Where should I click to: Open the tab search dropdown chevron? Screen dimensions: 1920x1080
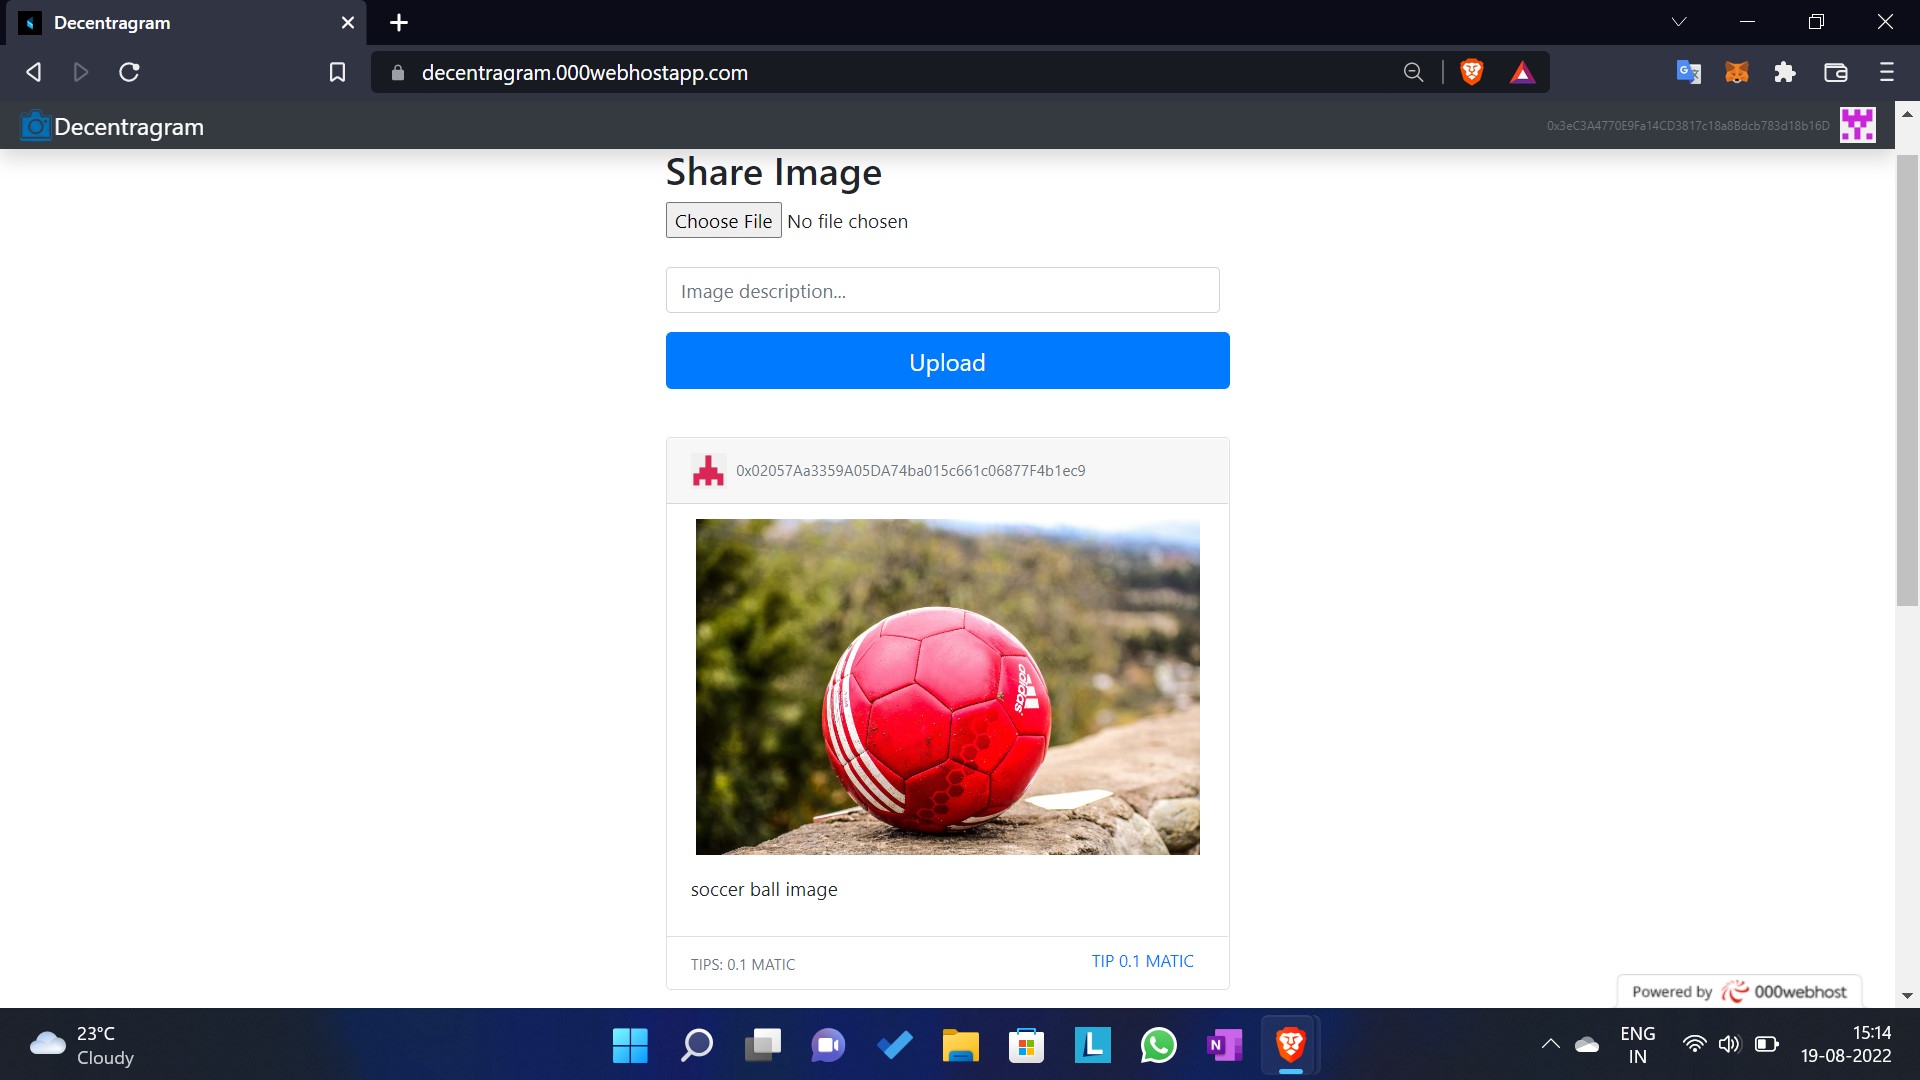pyautogui.click(x=1679, y=22)
